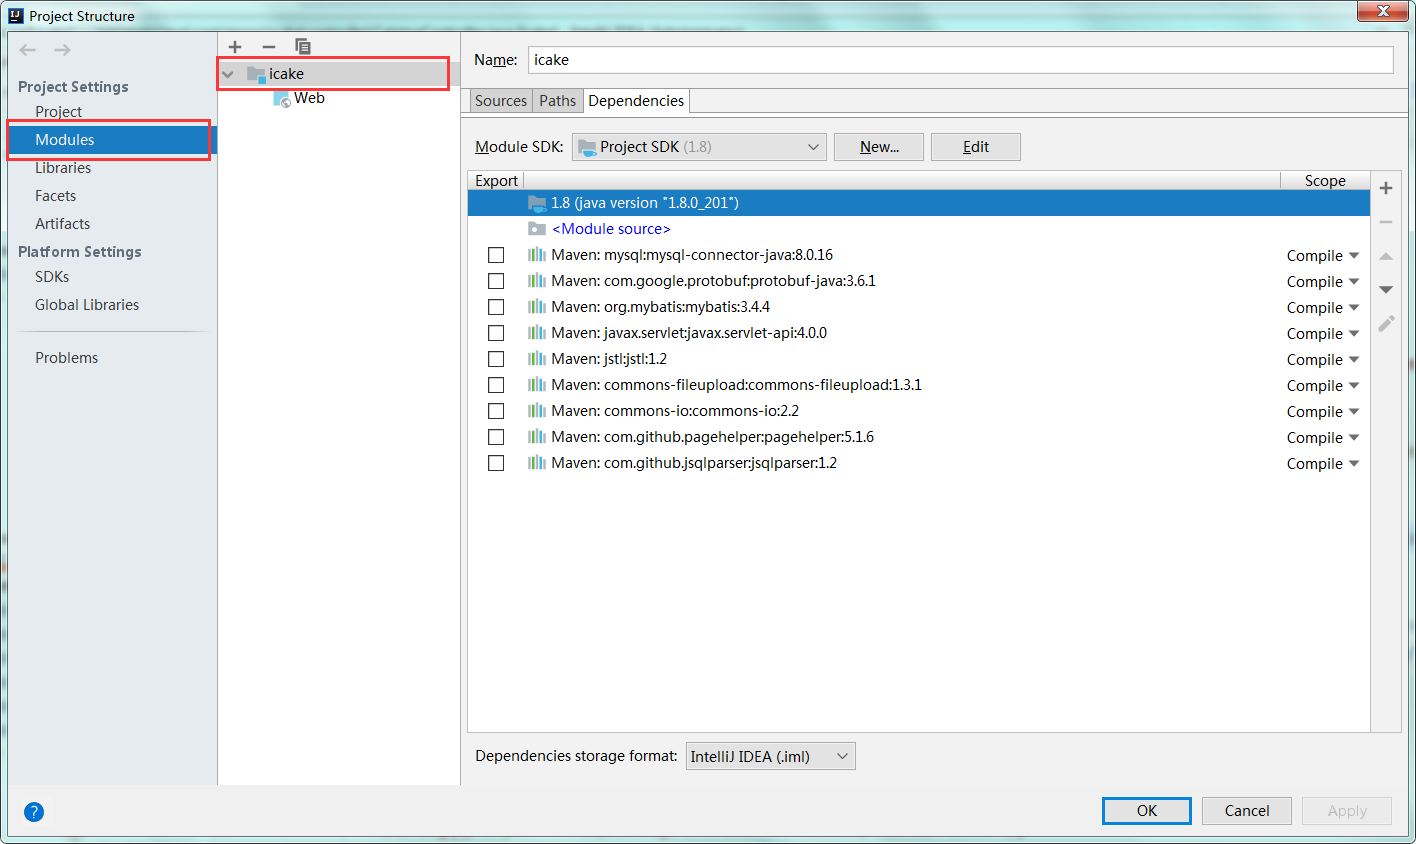Viewport: 1416px width, 844px height.
Task: Open Dependencies storage format dropdown
Action: tap(770, 756)
